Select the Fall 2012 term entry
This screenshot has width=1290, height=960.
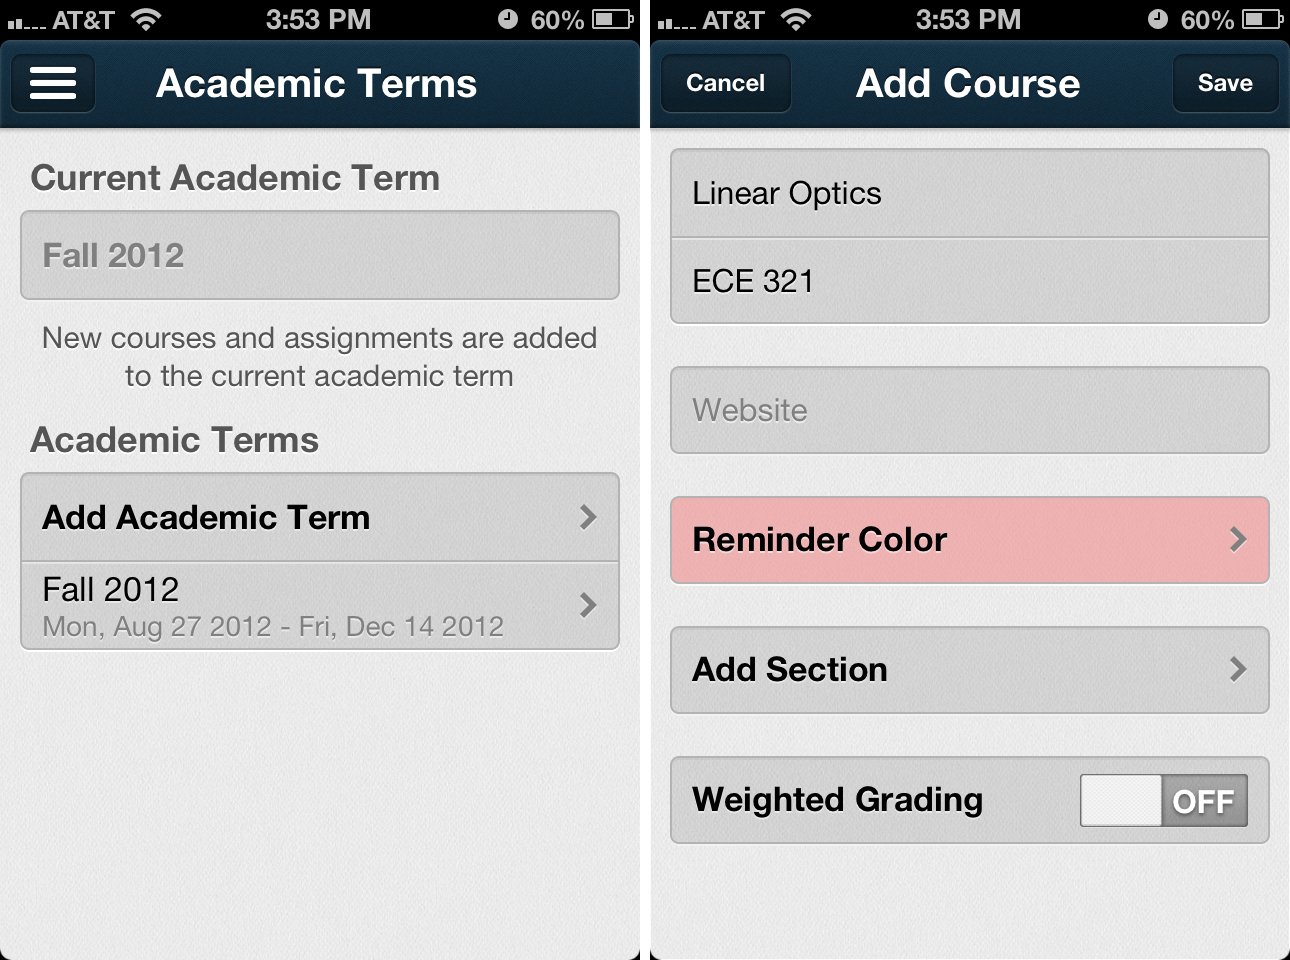pyautogui.click(x=300, y=605)
